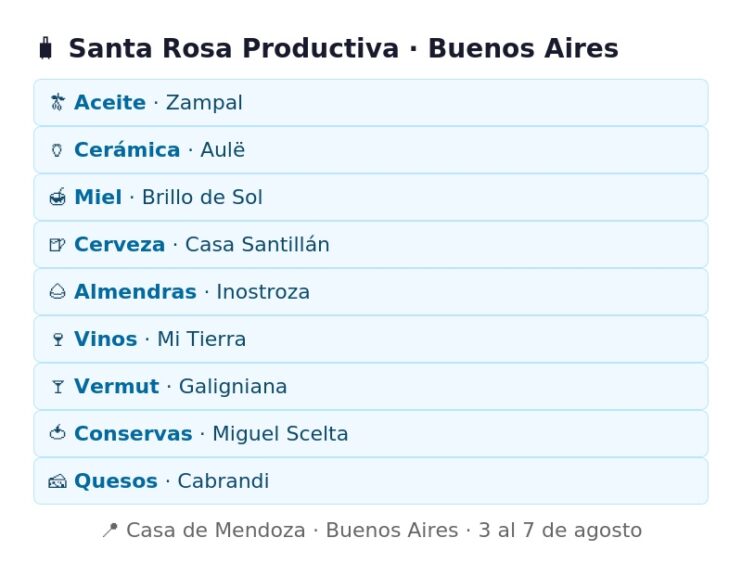Click the Vinos bold label
Image resolution: width=742 pixels, height=576 pixels.
[x=106, y=339]
